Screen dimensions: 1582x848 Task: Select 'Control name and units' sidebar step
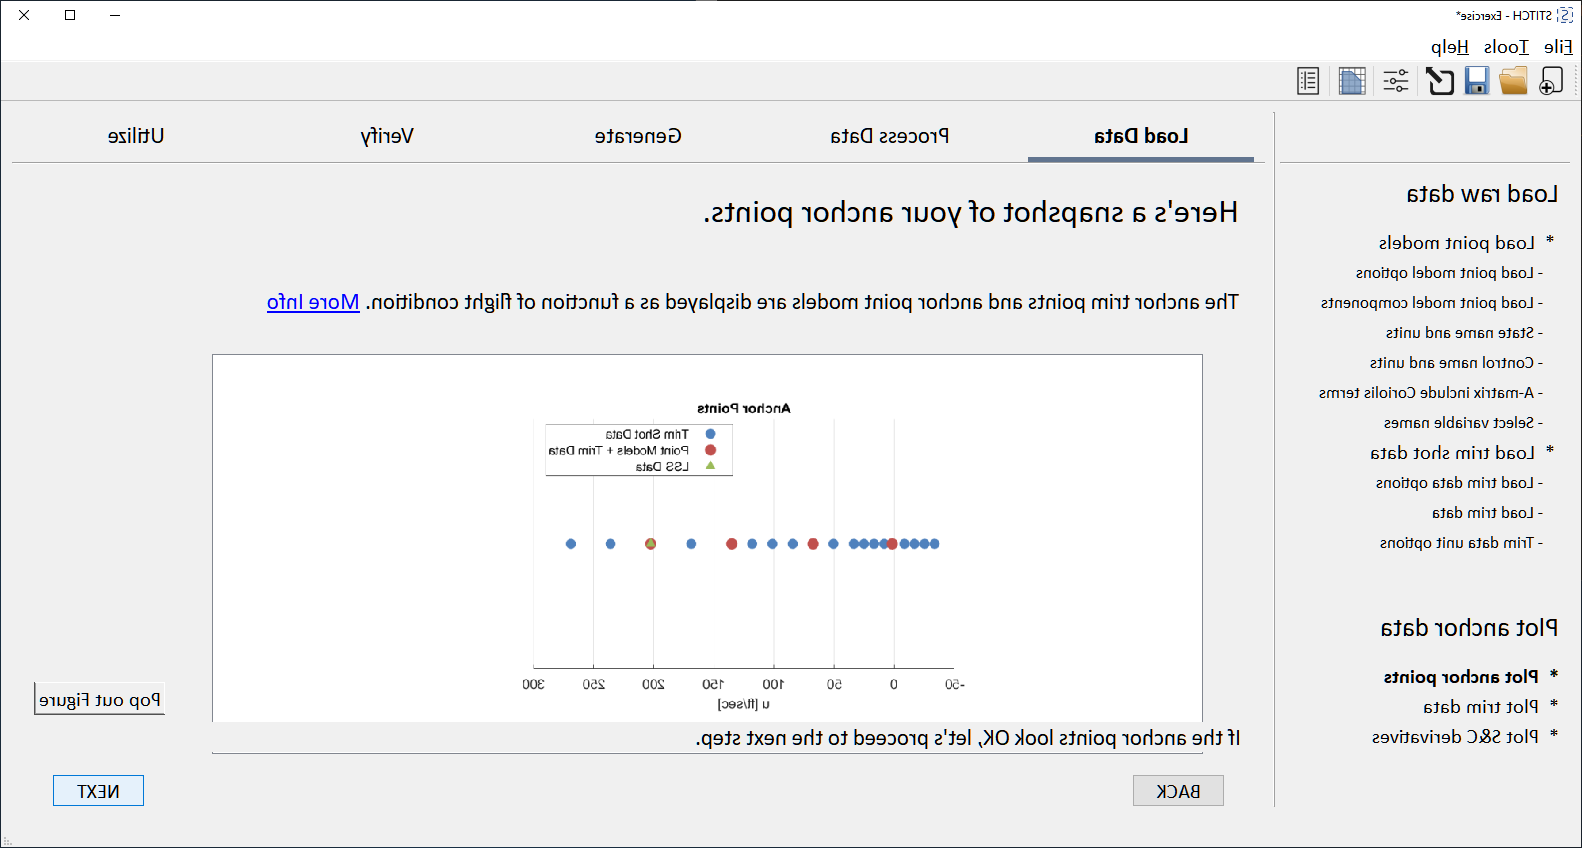(1456, 363)
